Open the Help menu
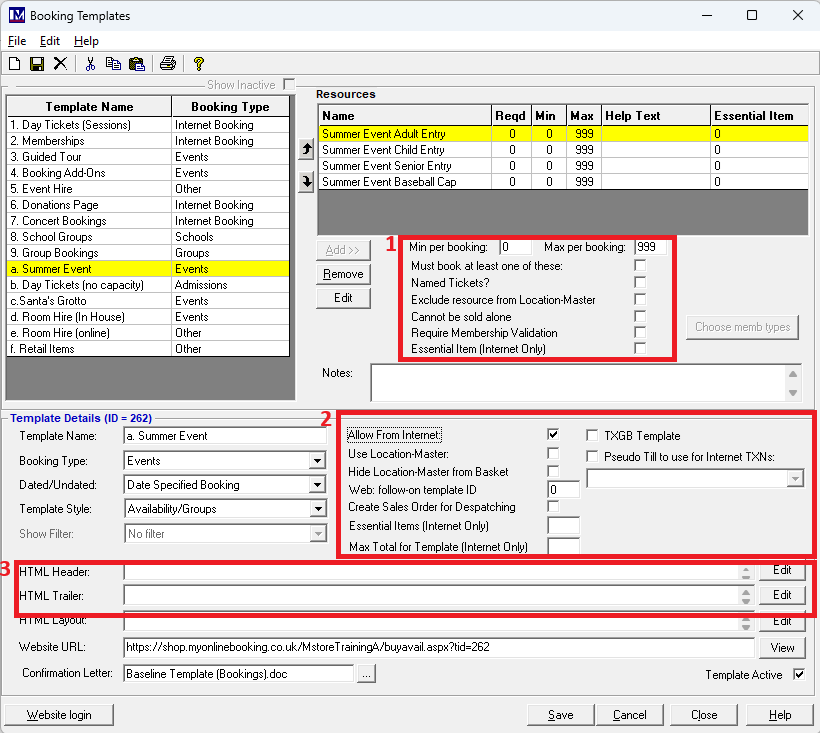Image resolution: width=820 pixels, height=733 pixels. 86,41
